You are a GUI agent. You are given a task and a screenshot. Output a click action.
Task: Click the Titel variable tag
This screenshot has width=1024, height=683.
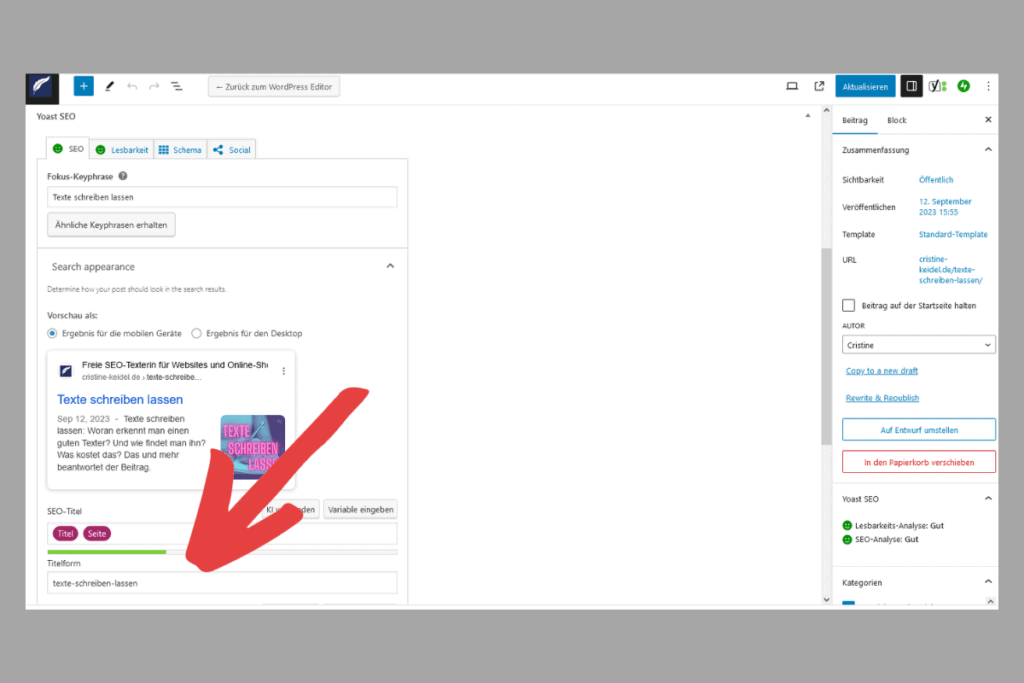[65, 533]
